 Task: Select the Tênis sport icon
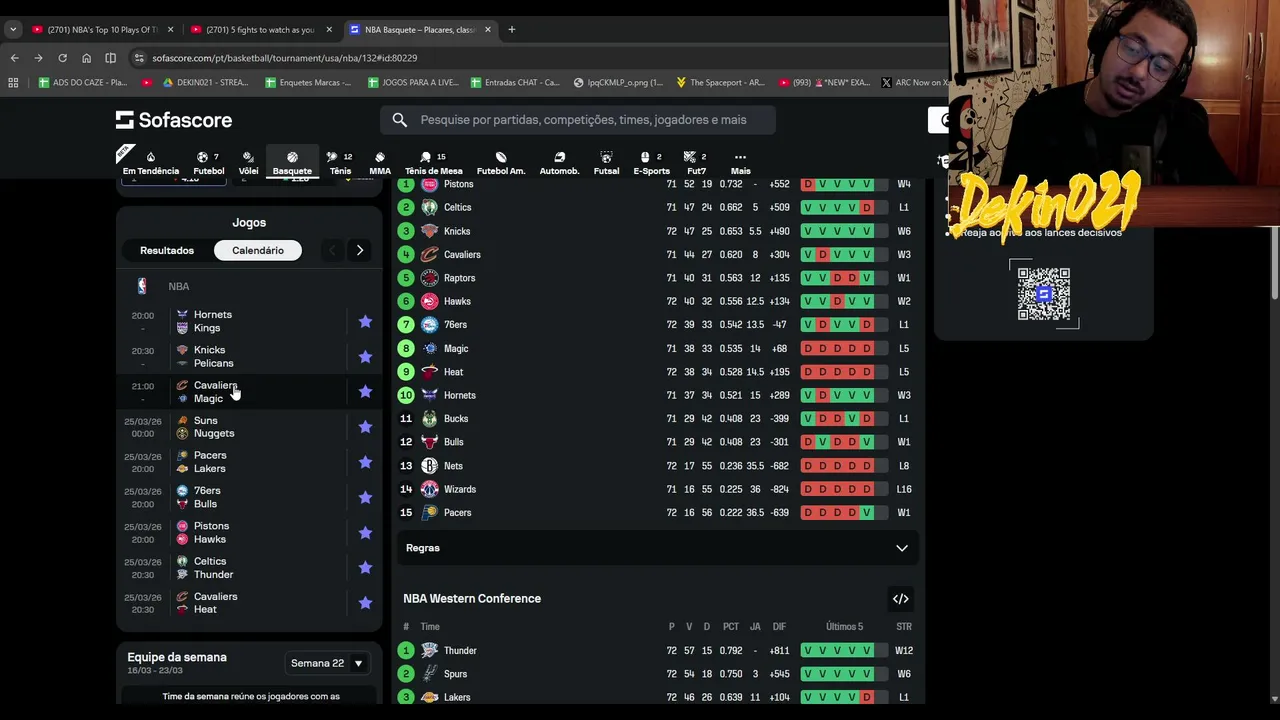pyautogui.click(x=340, y=163)
